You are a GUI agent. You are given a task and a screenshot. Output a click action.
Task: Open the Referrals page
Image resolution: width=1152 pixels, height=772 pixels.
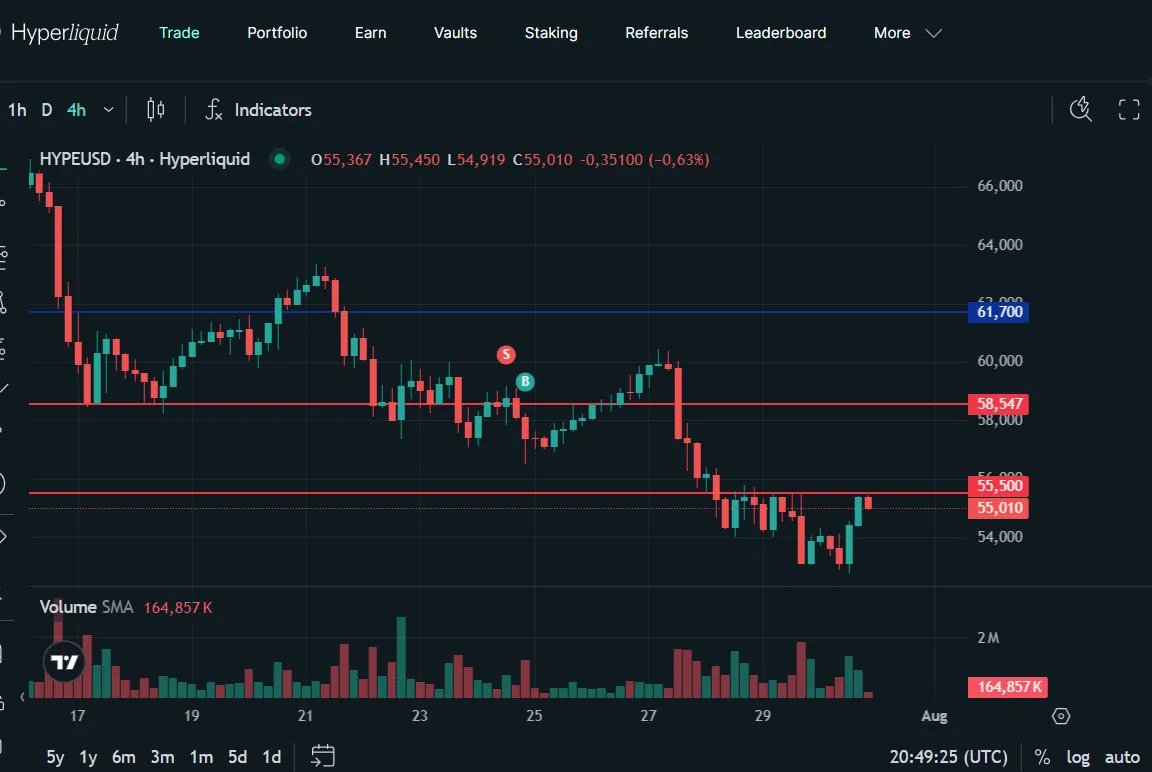click(656, 33)
